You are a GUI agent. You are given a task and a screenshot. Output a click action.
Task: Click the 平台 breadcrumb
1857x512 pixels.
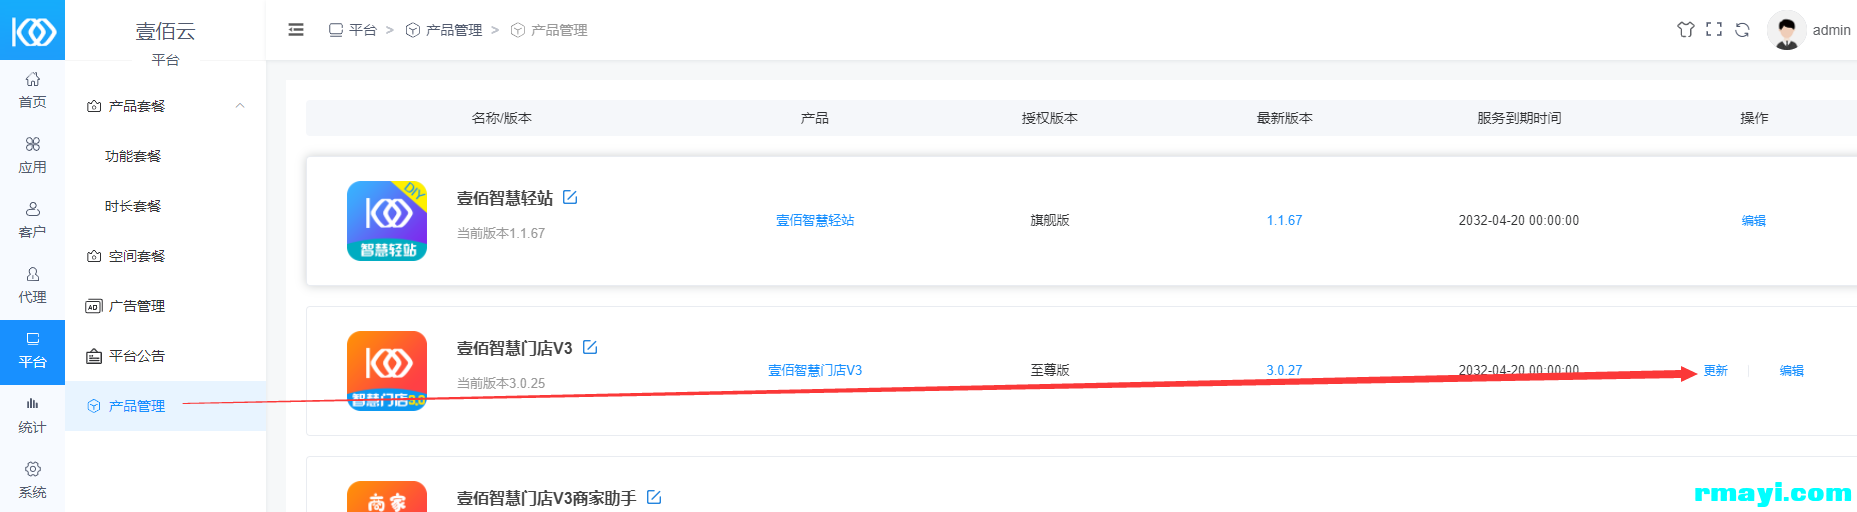353,30
